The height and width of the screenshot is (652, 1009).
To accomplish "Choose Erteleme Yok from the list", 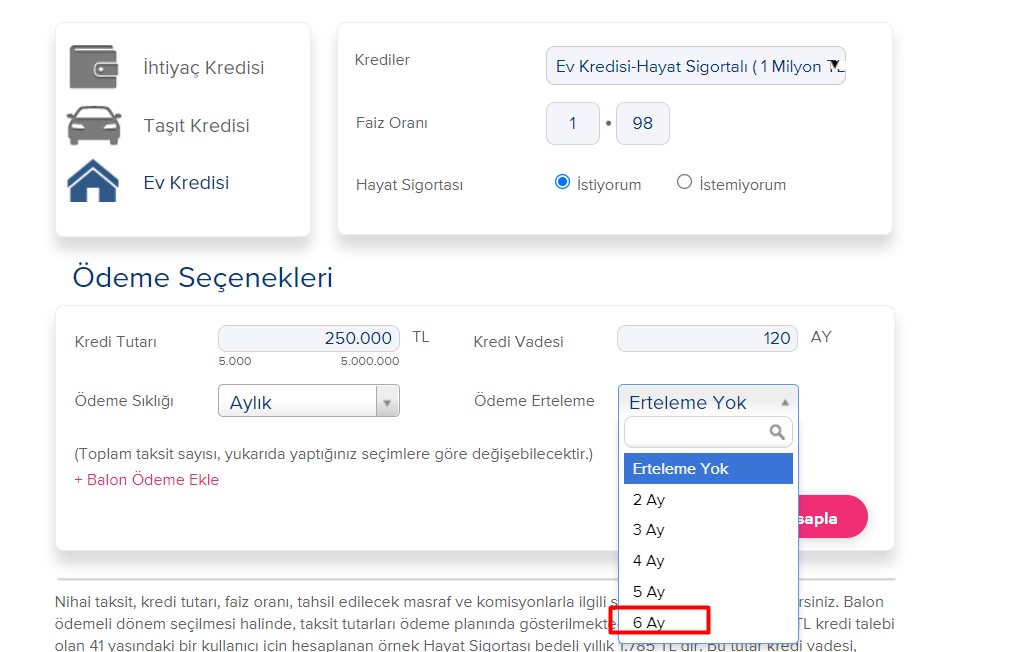I will pos(680,468).
